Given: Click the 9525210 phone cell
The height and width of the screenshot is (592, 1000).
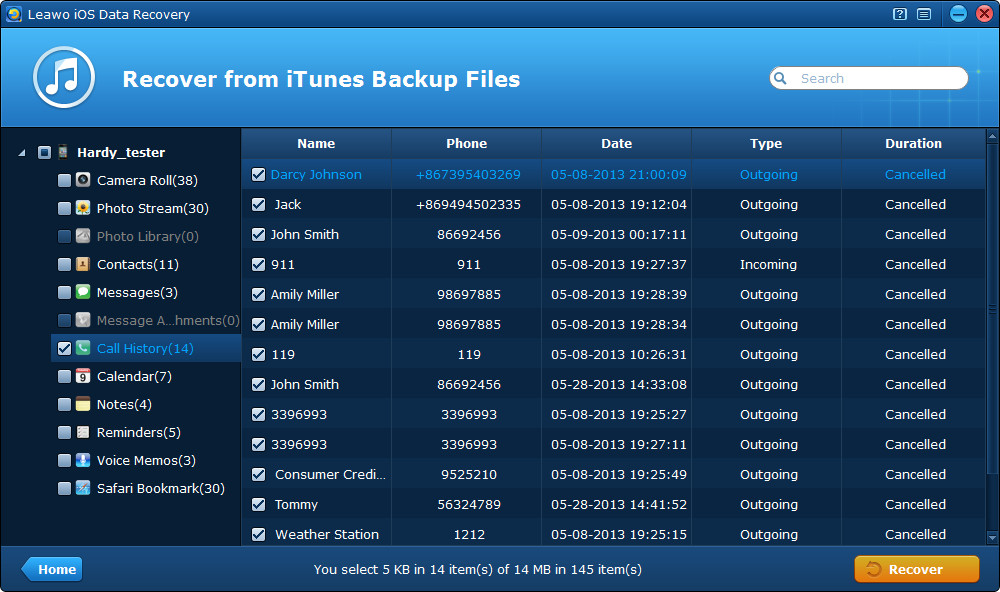Looking at the screenshot, I should 469,475.
